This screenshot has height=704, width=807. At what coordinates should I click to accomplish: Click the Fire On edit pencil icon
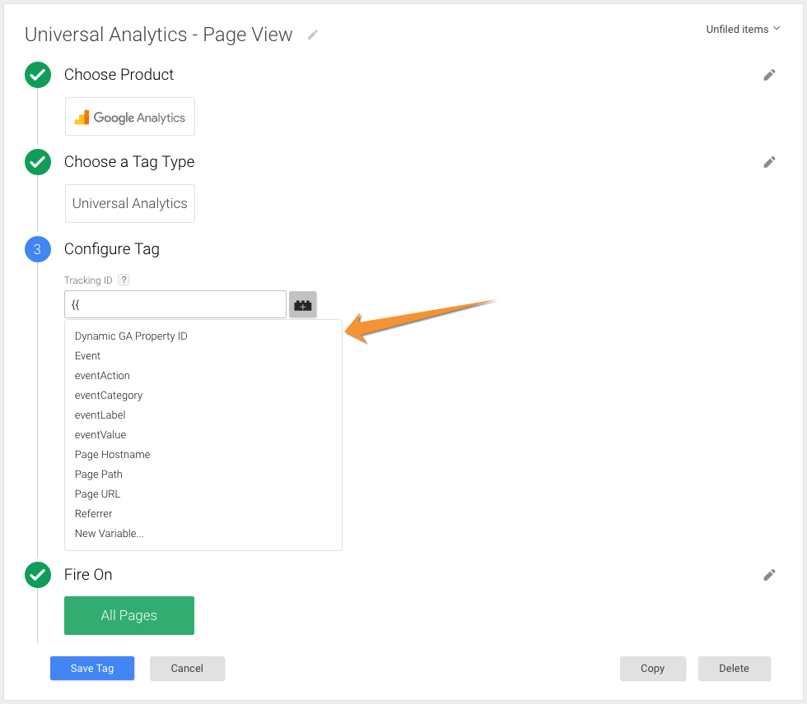point(769,575)
